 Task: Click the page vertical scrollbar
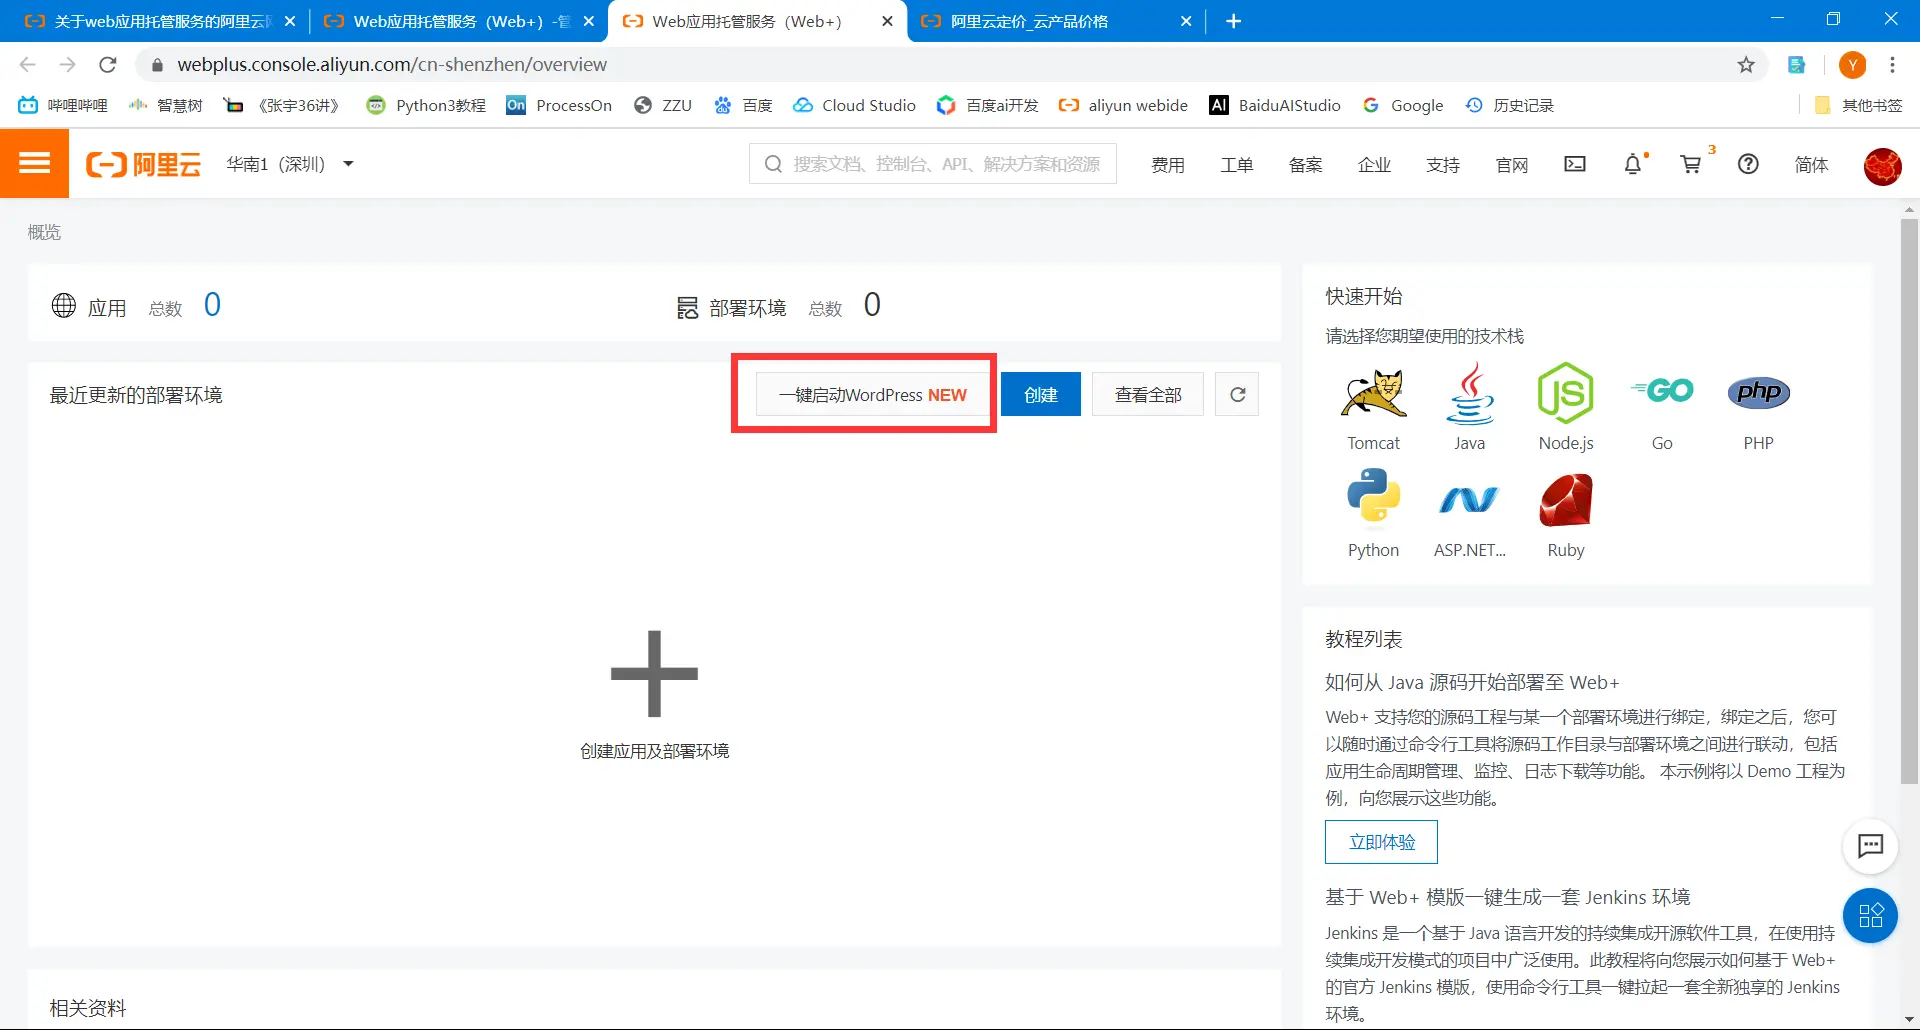(1909, 500)
